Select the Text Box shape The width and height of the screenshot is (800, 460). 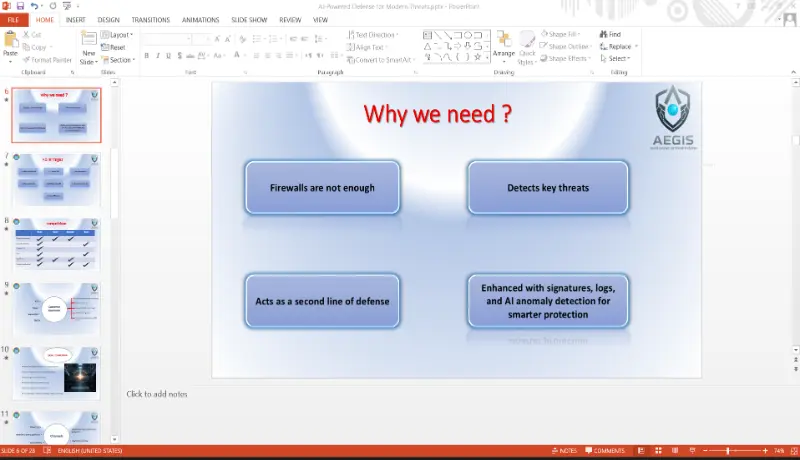[x=428, y=35]
